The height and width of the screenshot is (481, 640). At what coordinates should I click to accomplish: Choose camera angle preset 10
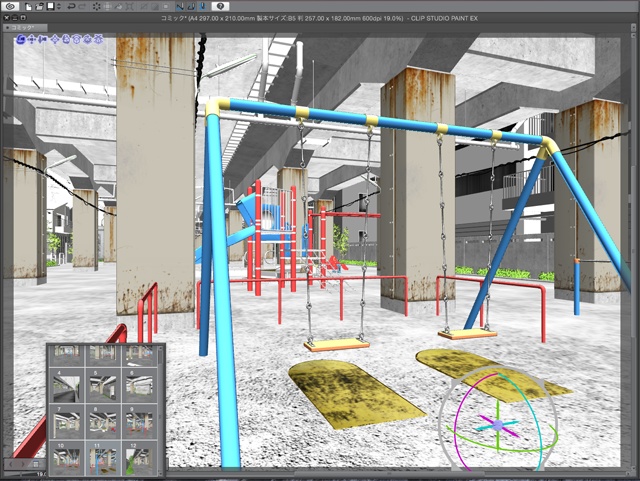67,459
